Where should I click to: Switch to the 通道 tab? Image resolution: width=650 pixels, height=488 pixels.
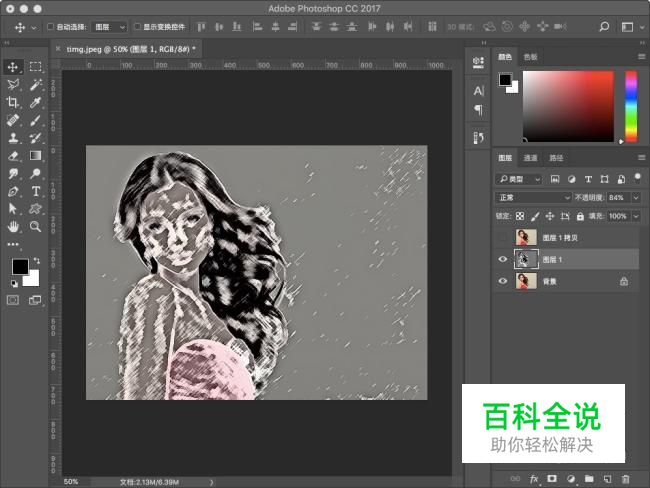[530, 158]
